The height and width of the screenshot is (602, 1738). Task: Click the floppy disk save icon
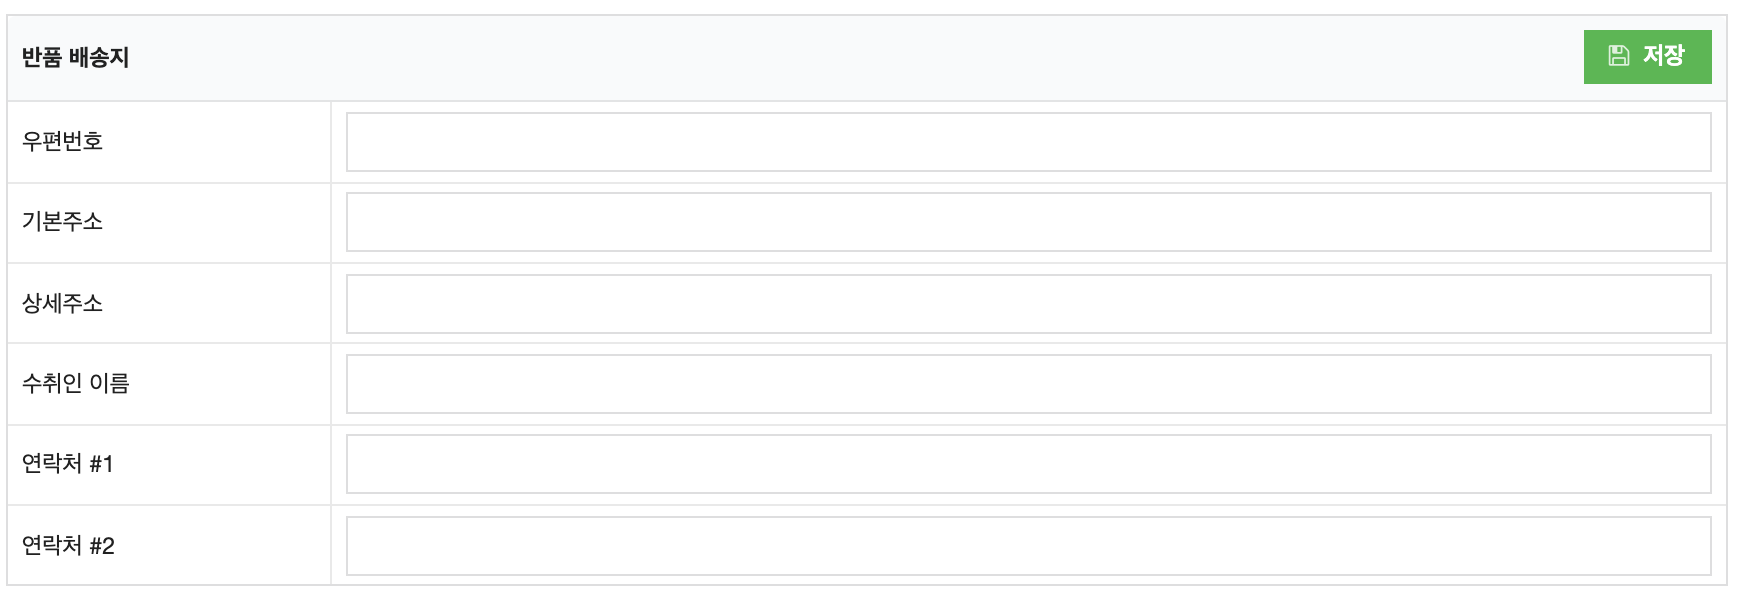pos(1619,56)
